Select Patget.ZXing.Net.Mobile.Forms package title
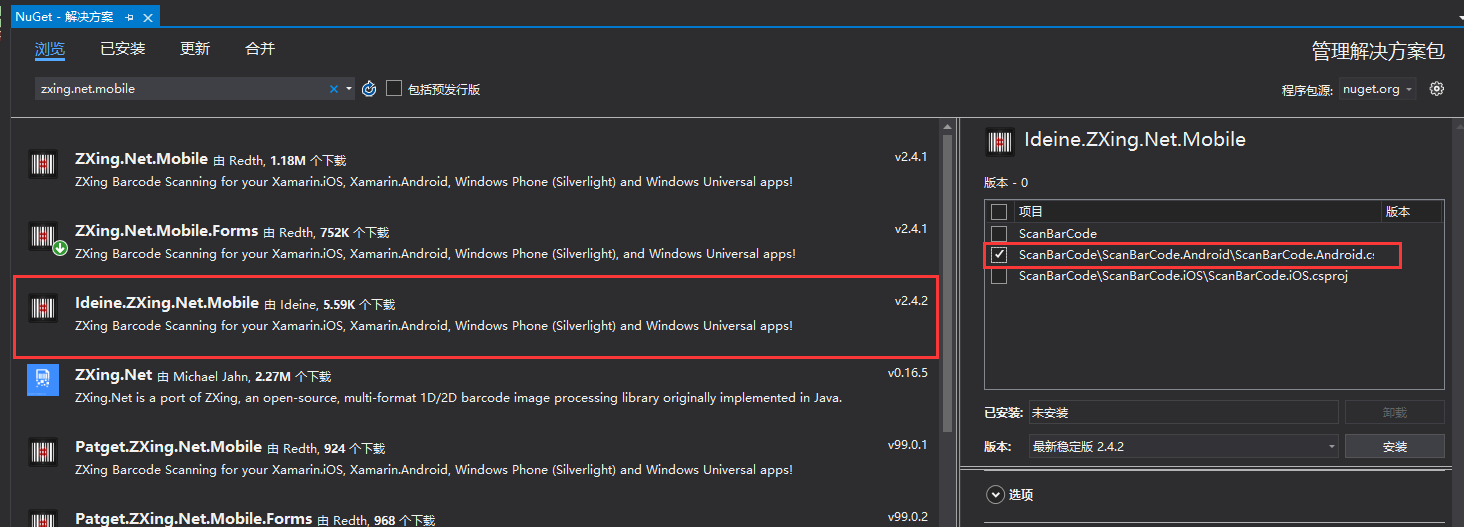 194,518
